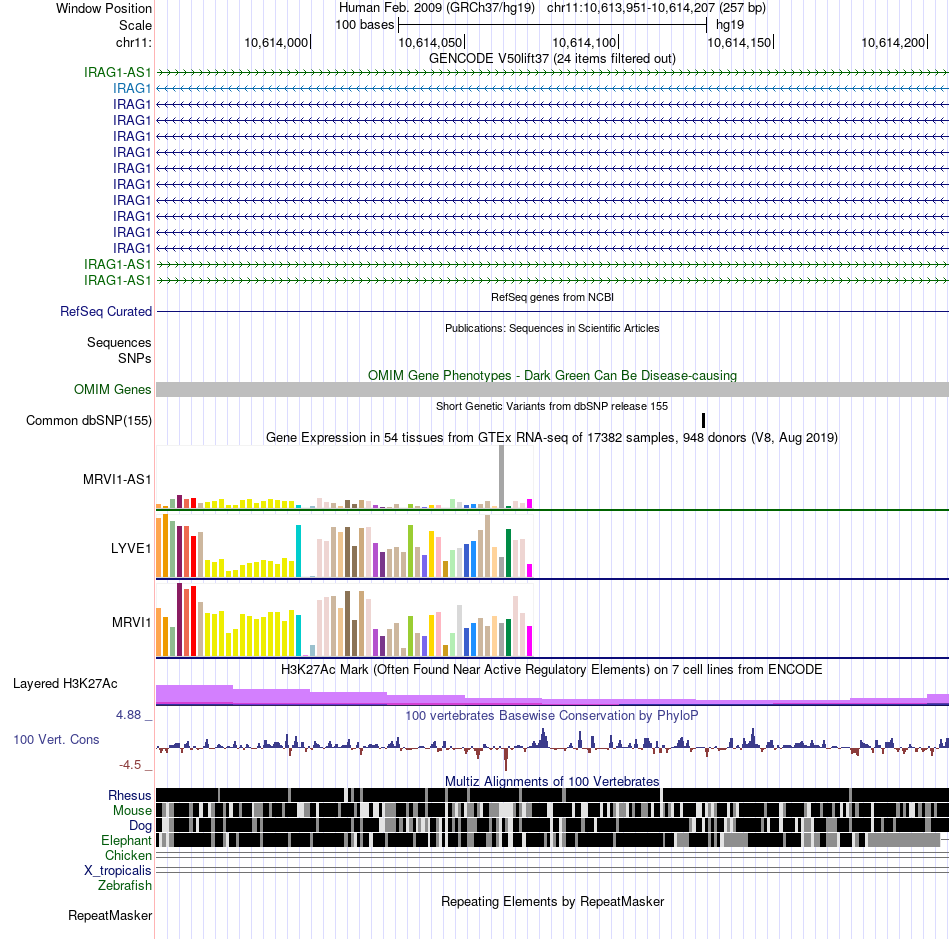Click the SNPs track label
Image resolution: width=950 pixels, height=939 pixels.
pos(135,358)
